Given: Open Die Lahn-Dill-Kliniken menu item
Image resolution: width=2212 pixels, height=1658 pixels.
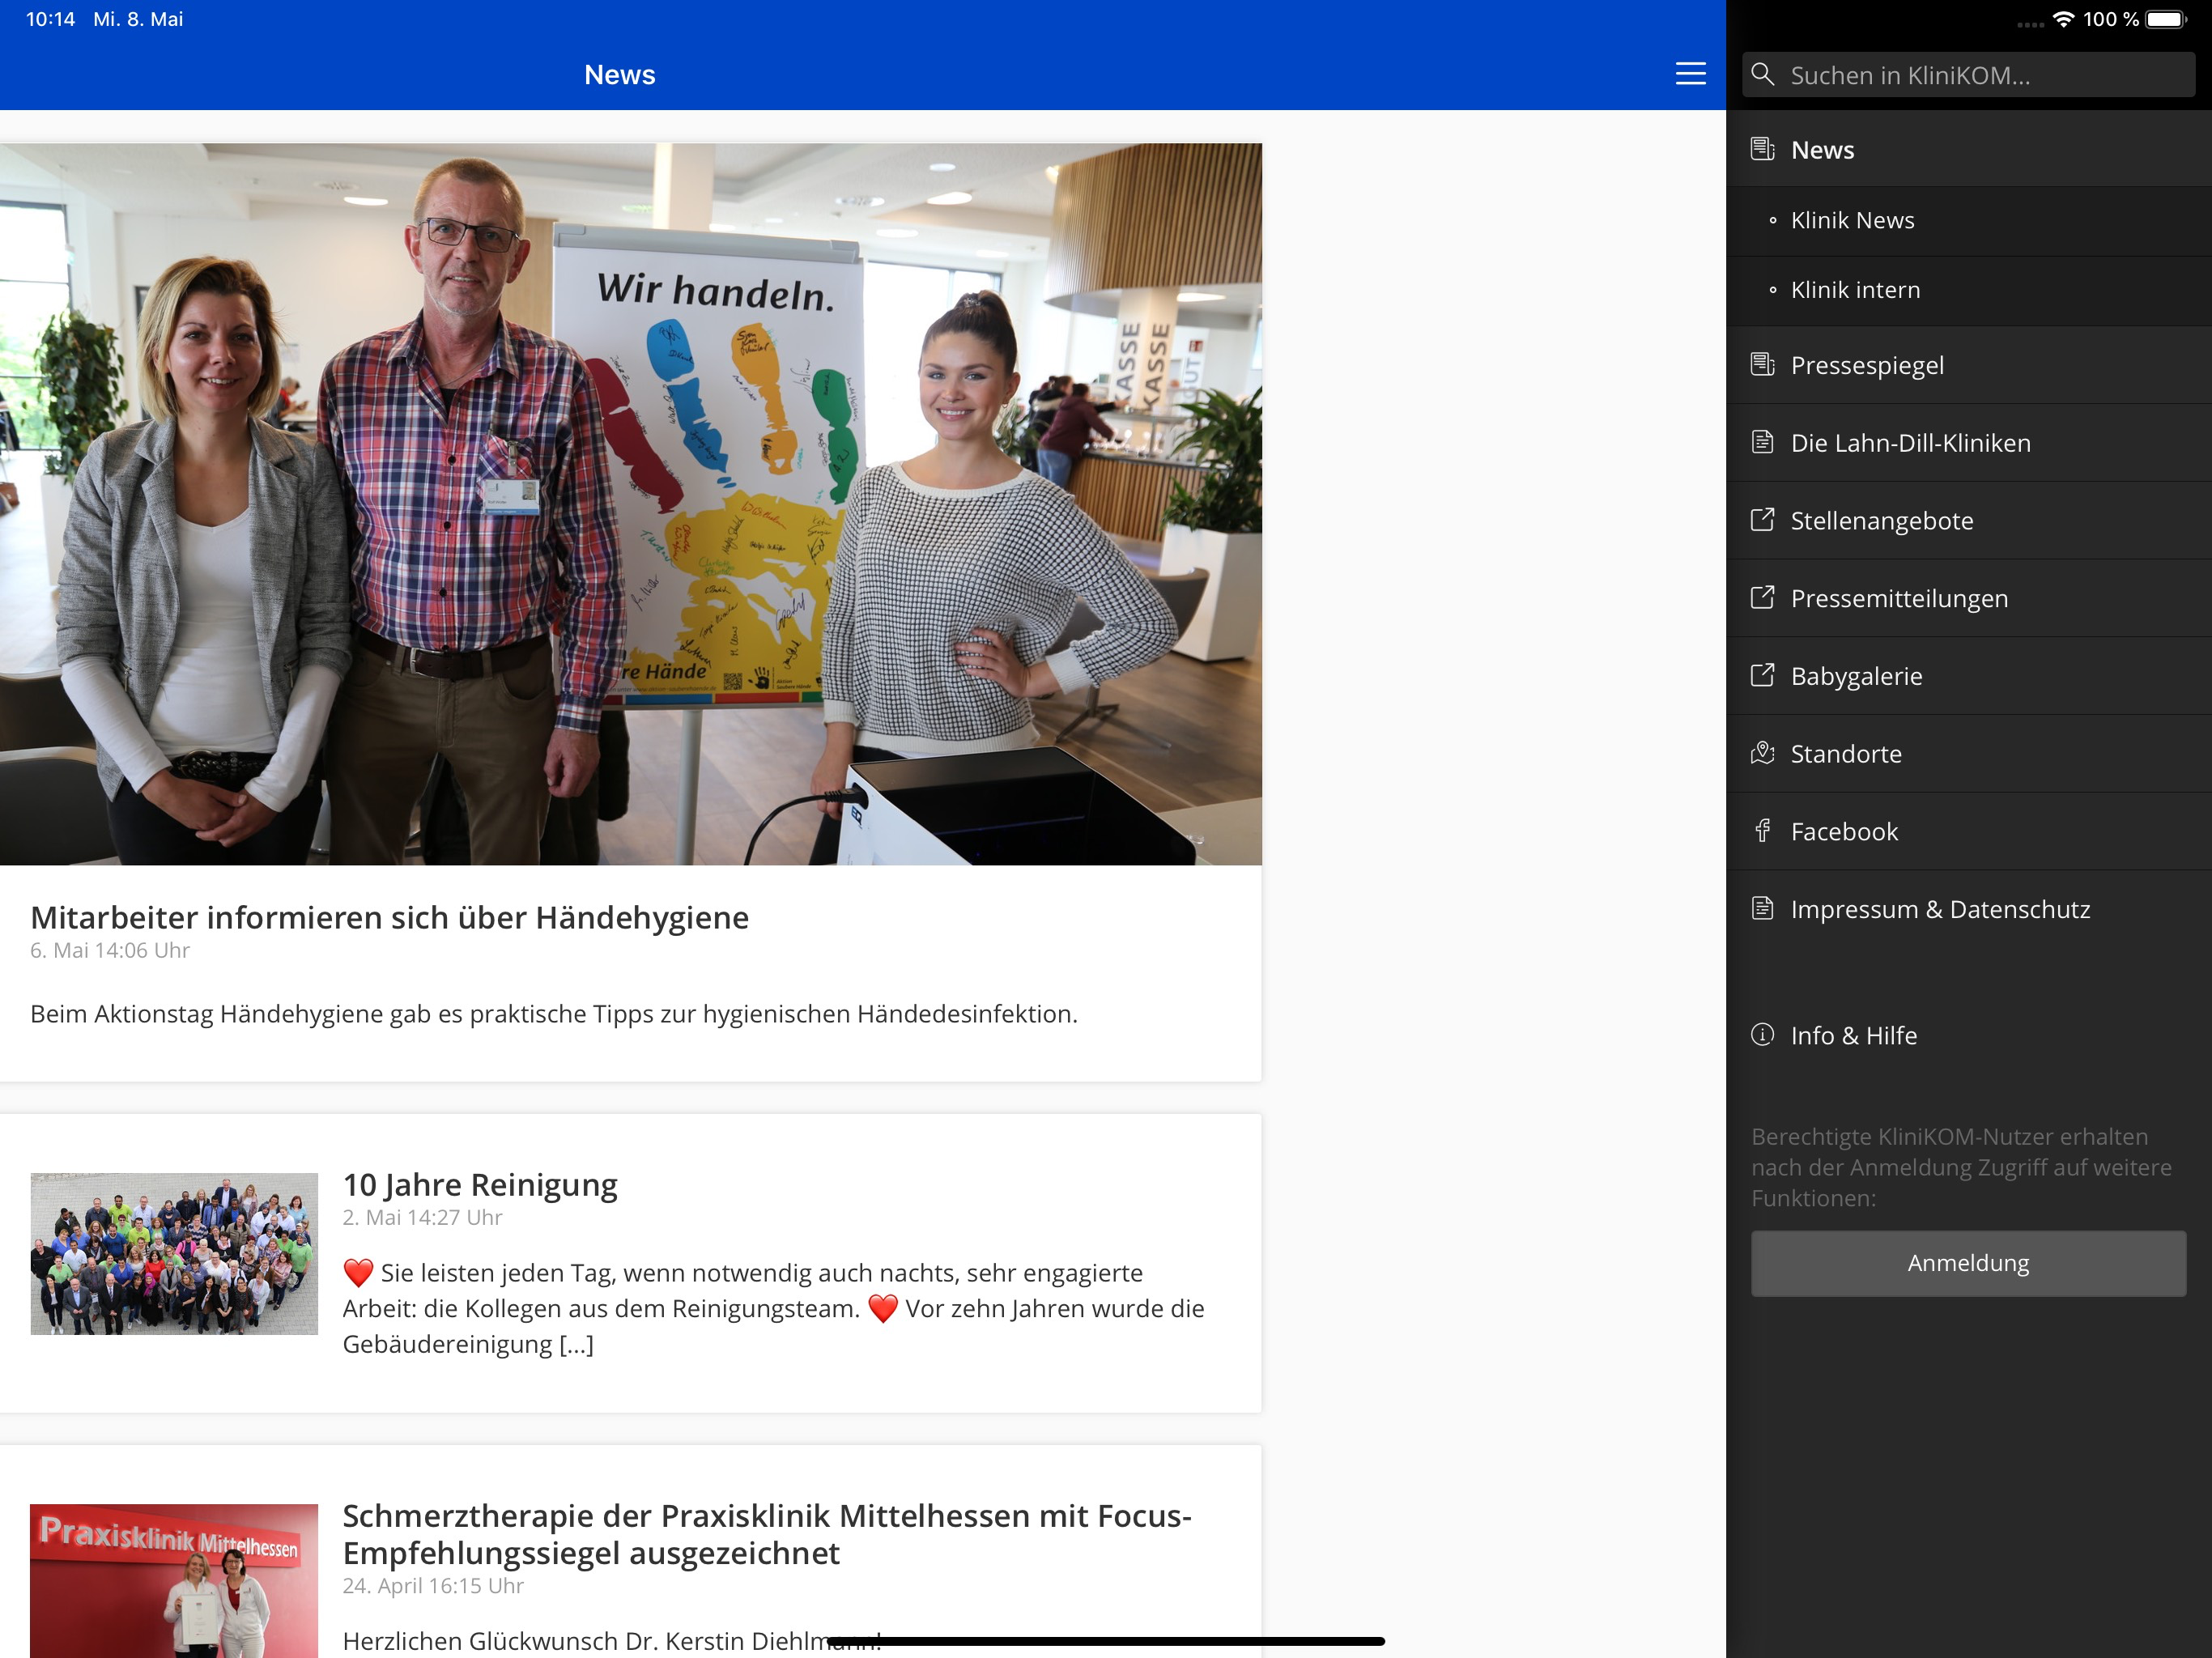Looking at the screenshot, I should point(1968,443).
